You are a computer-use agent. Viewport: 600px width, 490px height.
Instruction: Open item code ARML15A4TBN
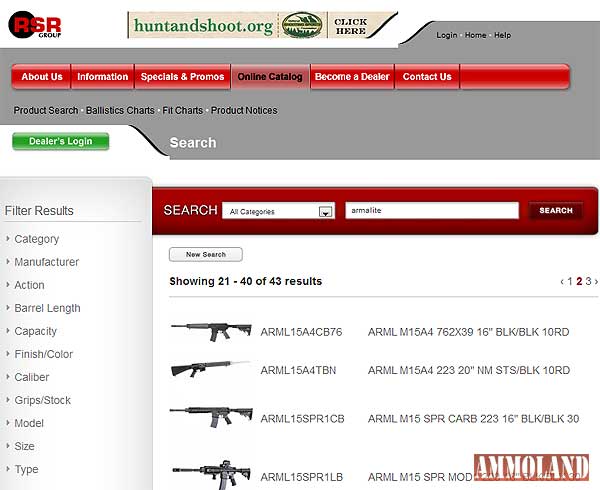298,370
